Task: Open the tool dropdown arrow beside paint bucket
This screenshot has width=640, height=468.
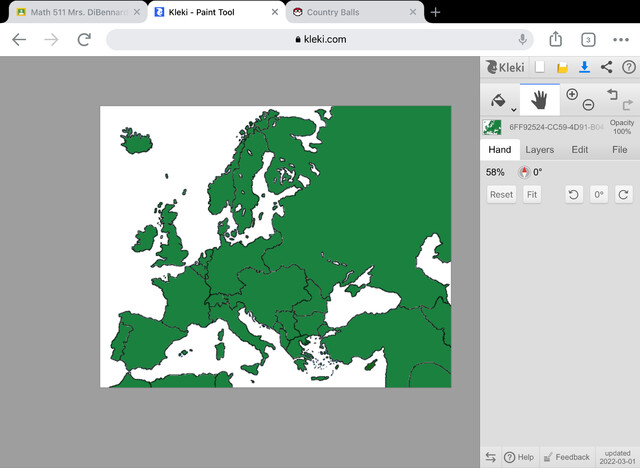Action: pyautogui.click(x=514, y=109)
